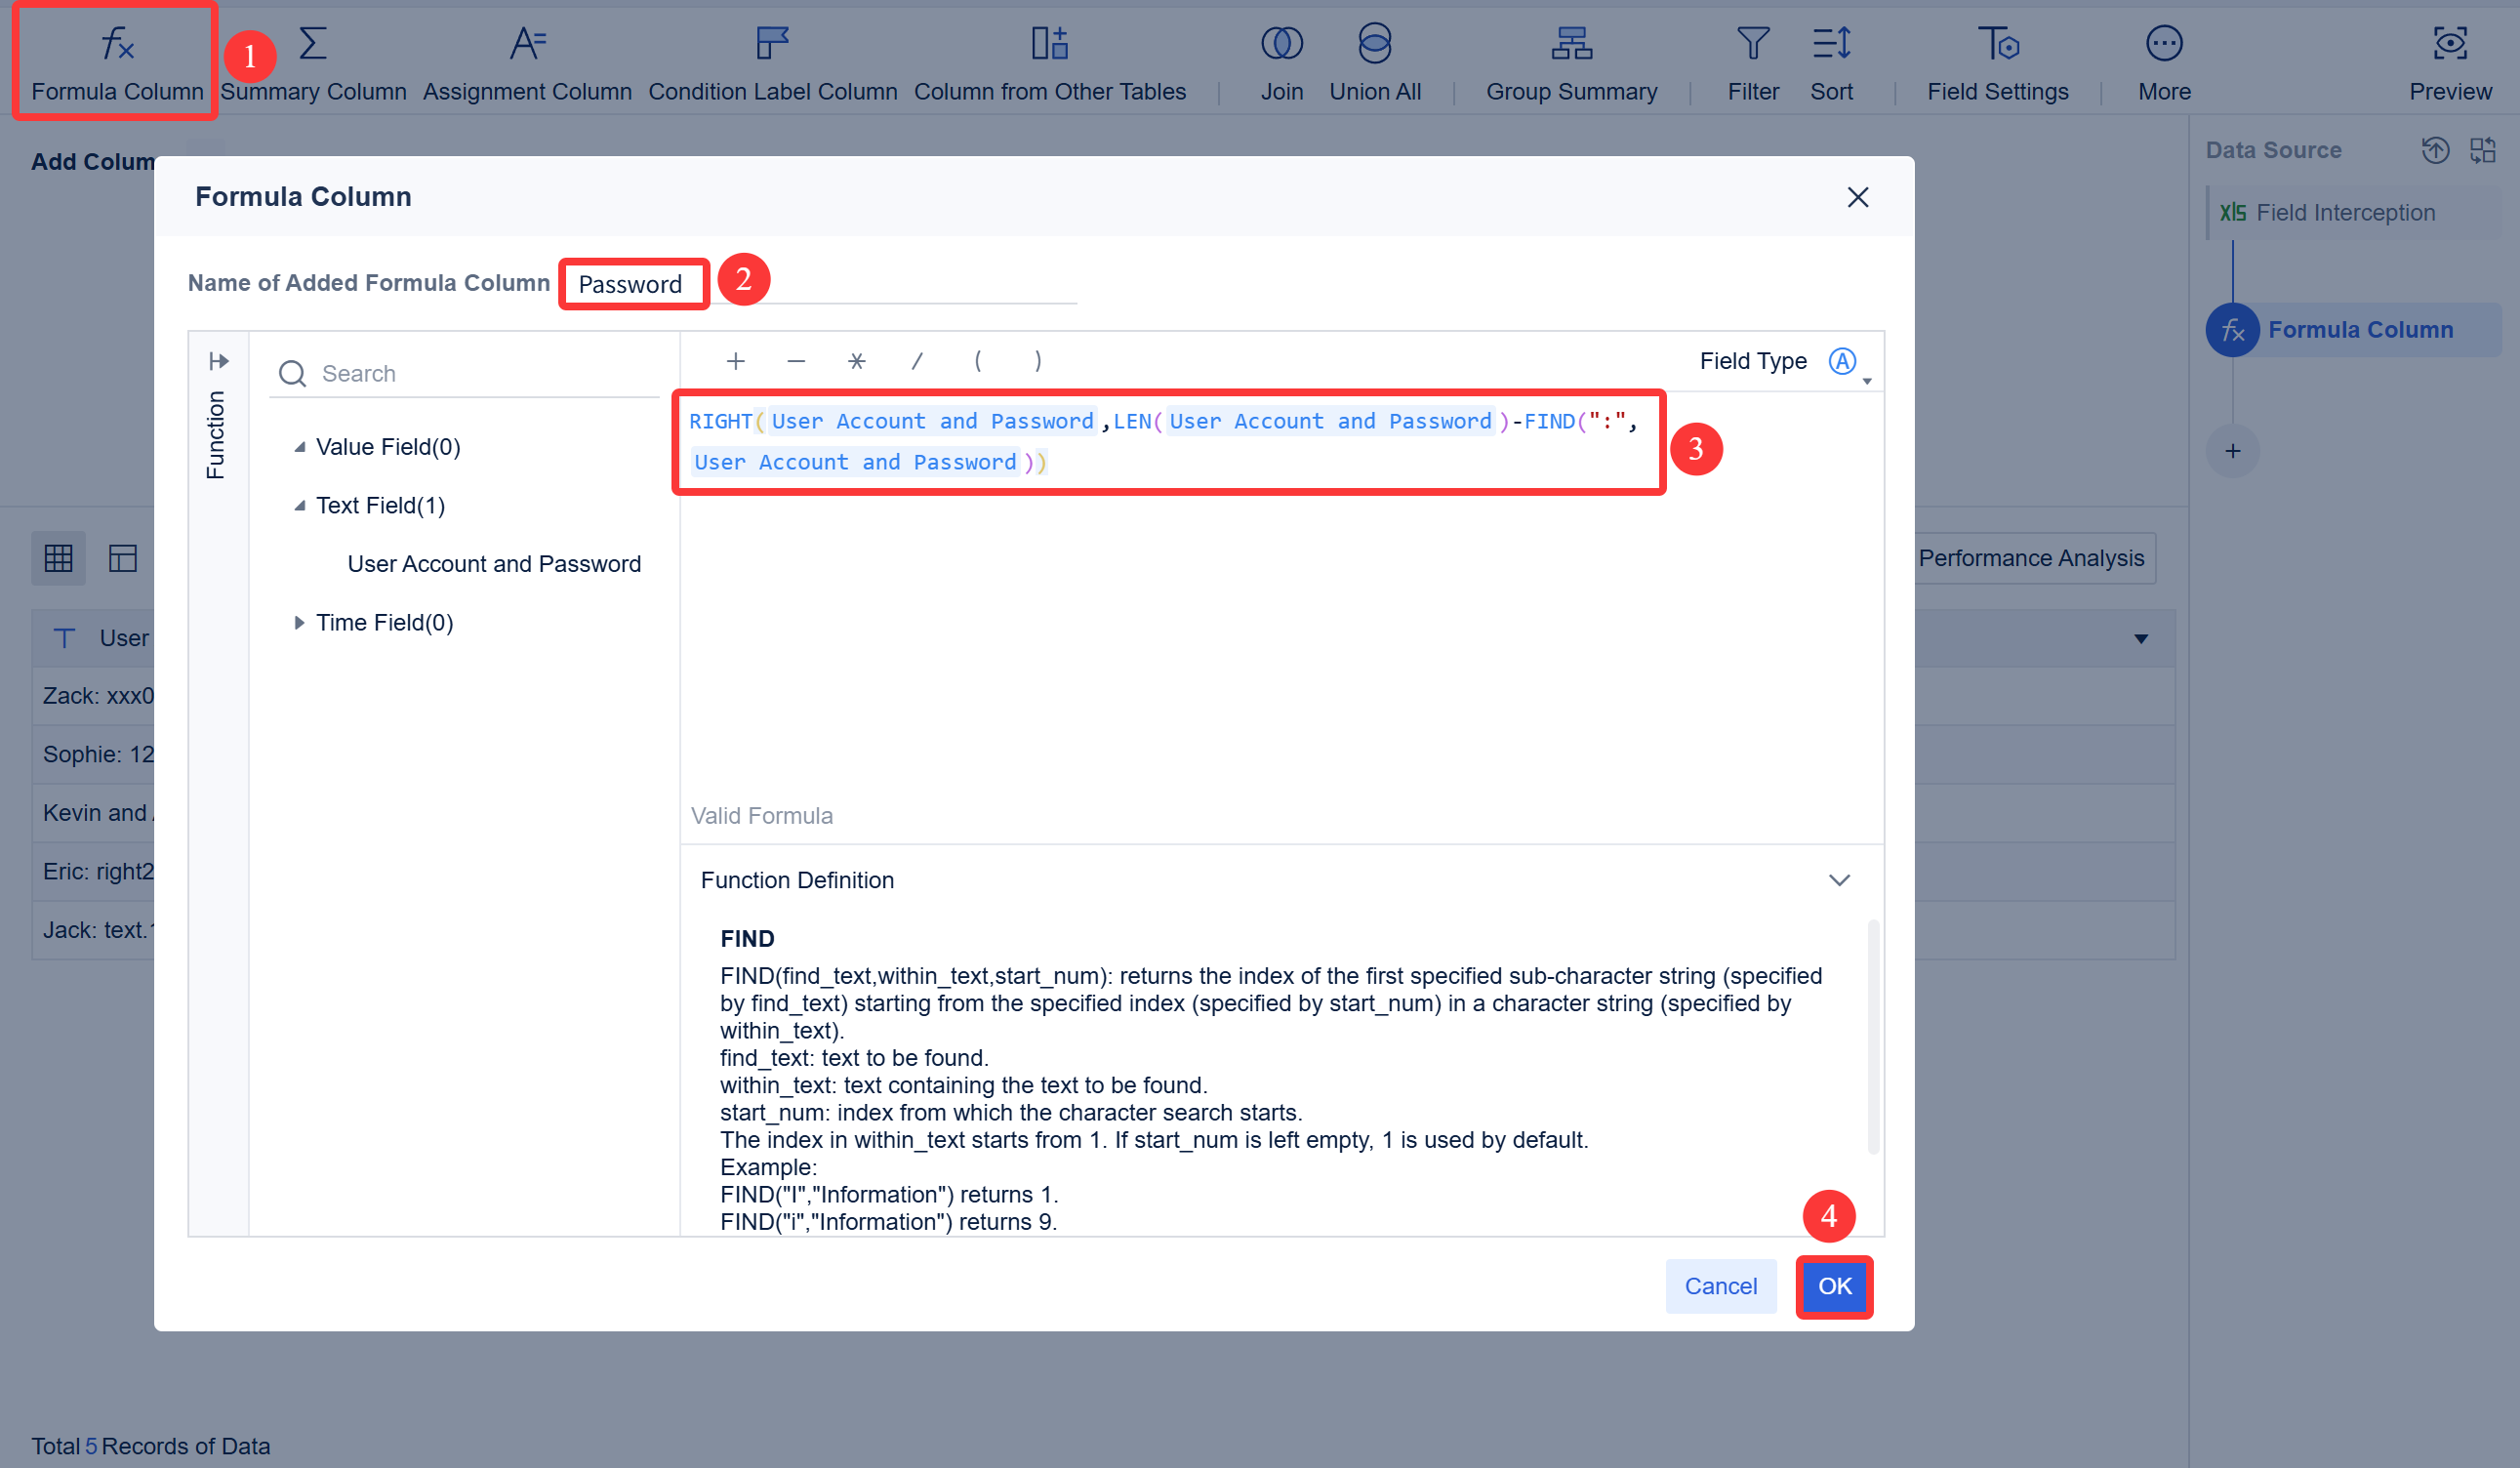Switch to the standard grid view
Viewport: 2520px width, 1468px height.
click(x=58, y=557)
